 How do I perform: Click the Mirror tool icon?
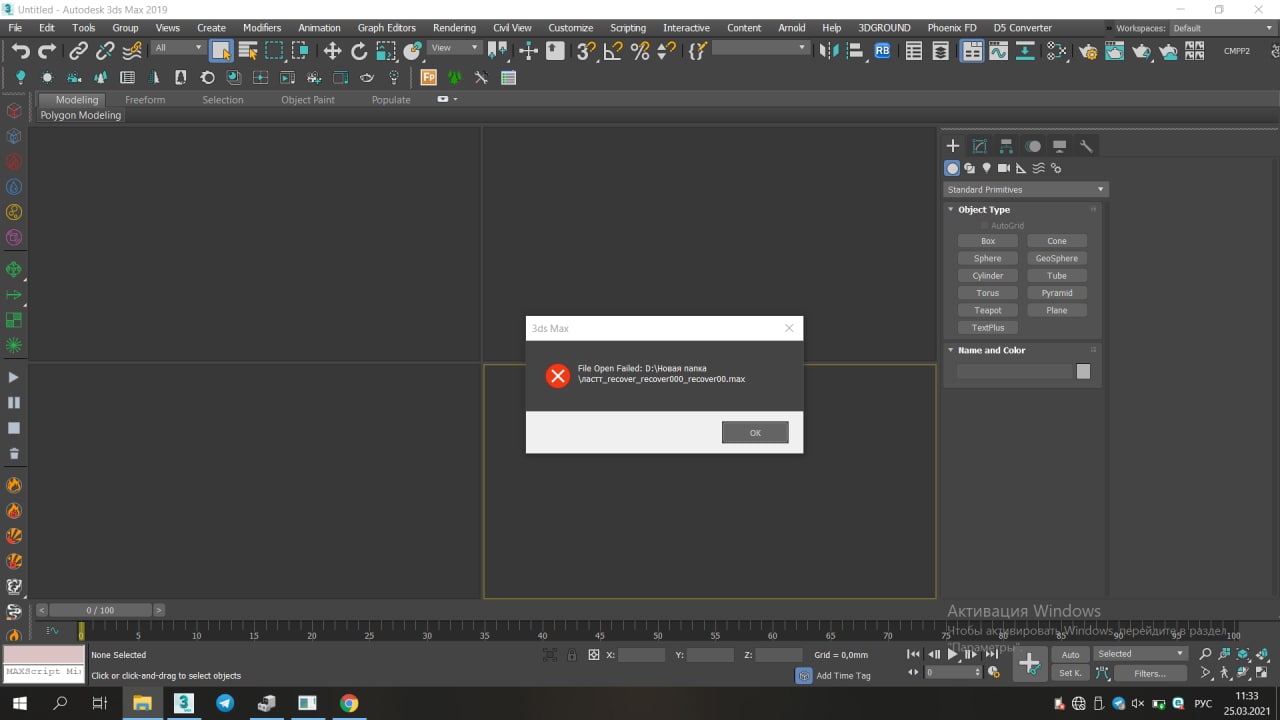828,50
